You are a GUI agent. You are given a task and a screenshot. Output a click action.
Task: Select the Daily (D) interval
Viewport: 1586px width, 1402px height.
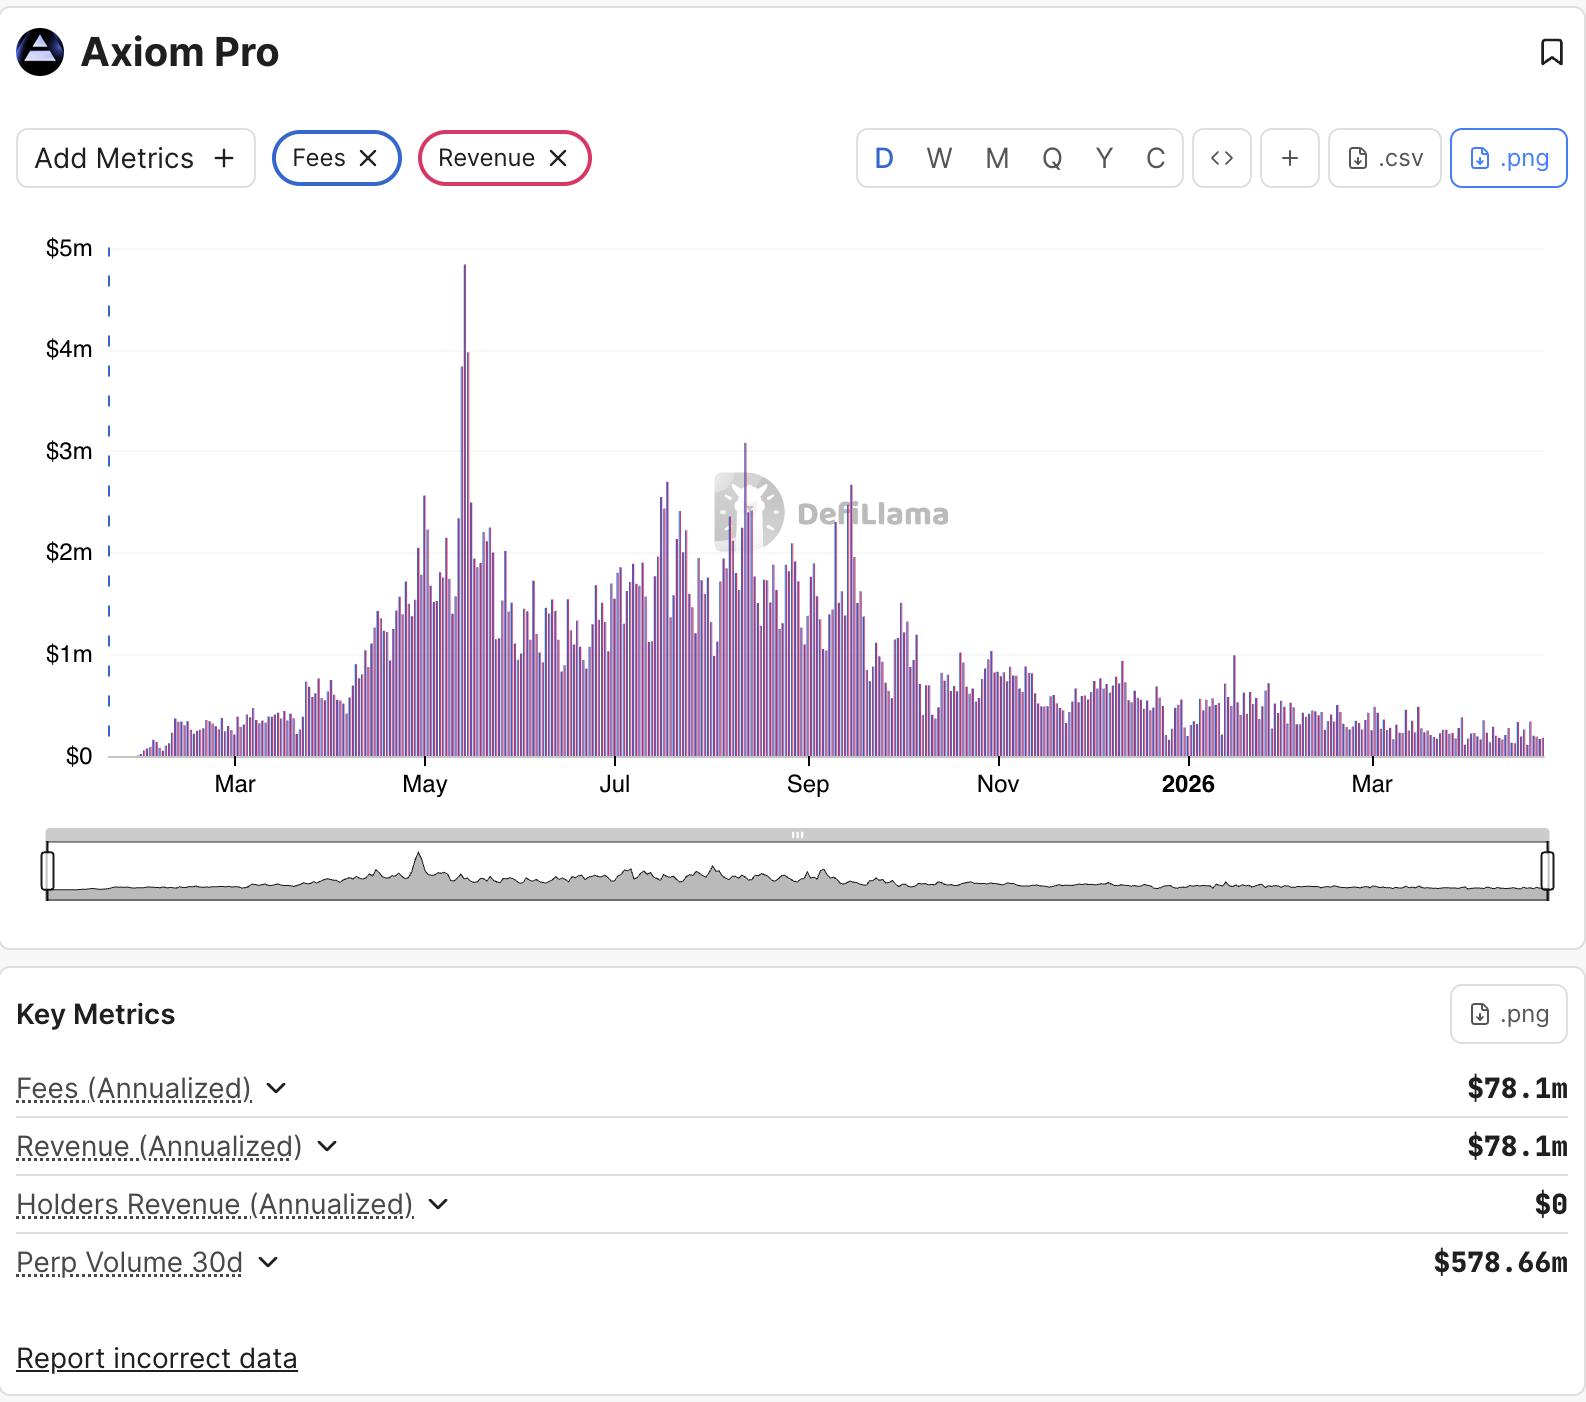[884, 158]
